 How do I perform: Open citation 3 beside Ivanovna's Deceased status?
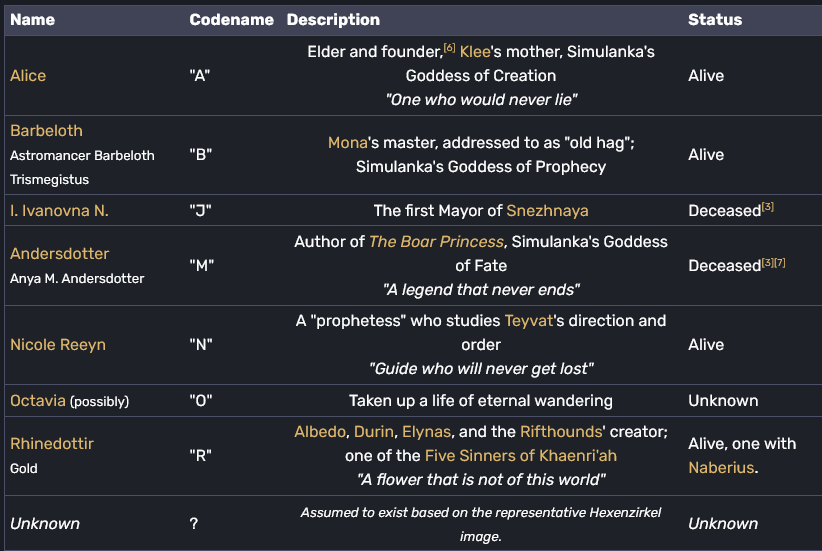[767, 207]
